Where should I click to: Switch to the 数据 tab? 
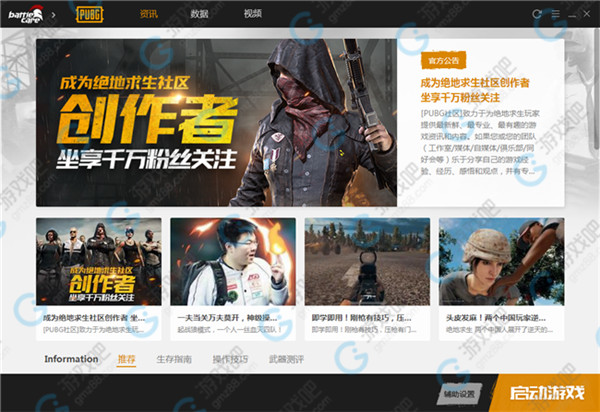(x=199, y=14)
